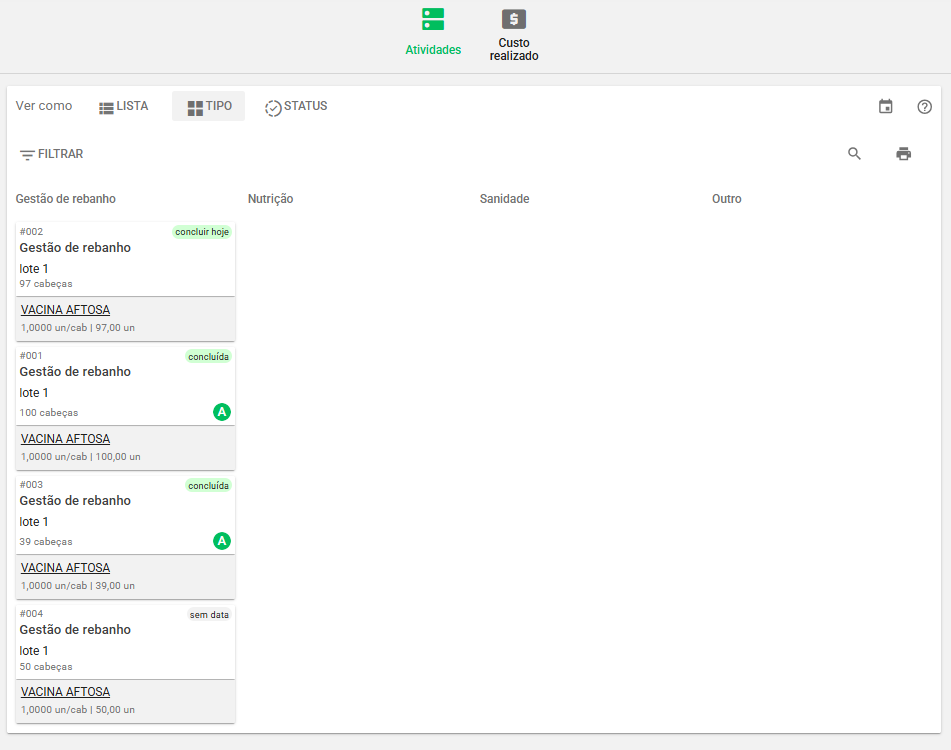Click '1,0000 un/cab | 97,00 un' text
Screen dimensions: 951x750
[78, 328]
